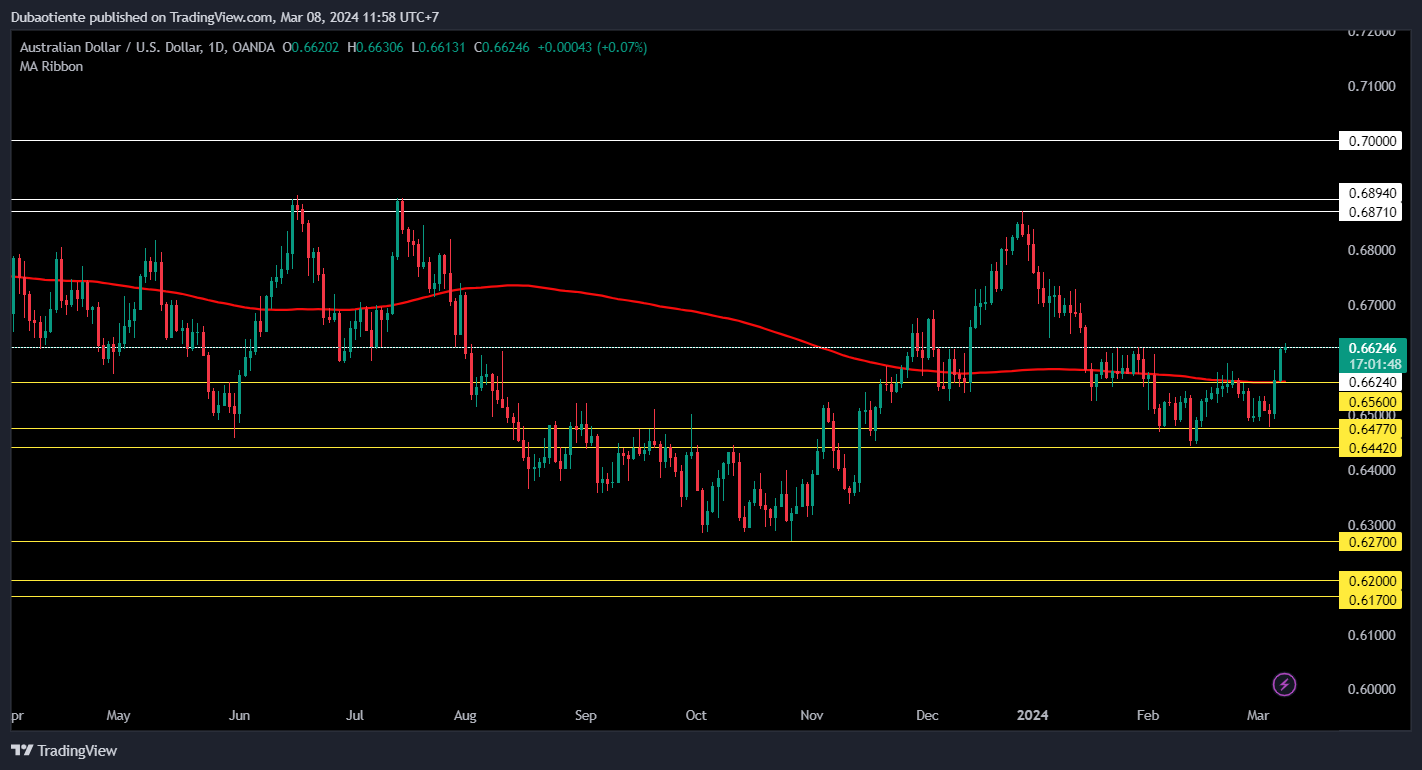Viewport: 1422px width, 770px height.
Task: Click the 0.68710 price label
Action: (1372, 212)
